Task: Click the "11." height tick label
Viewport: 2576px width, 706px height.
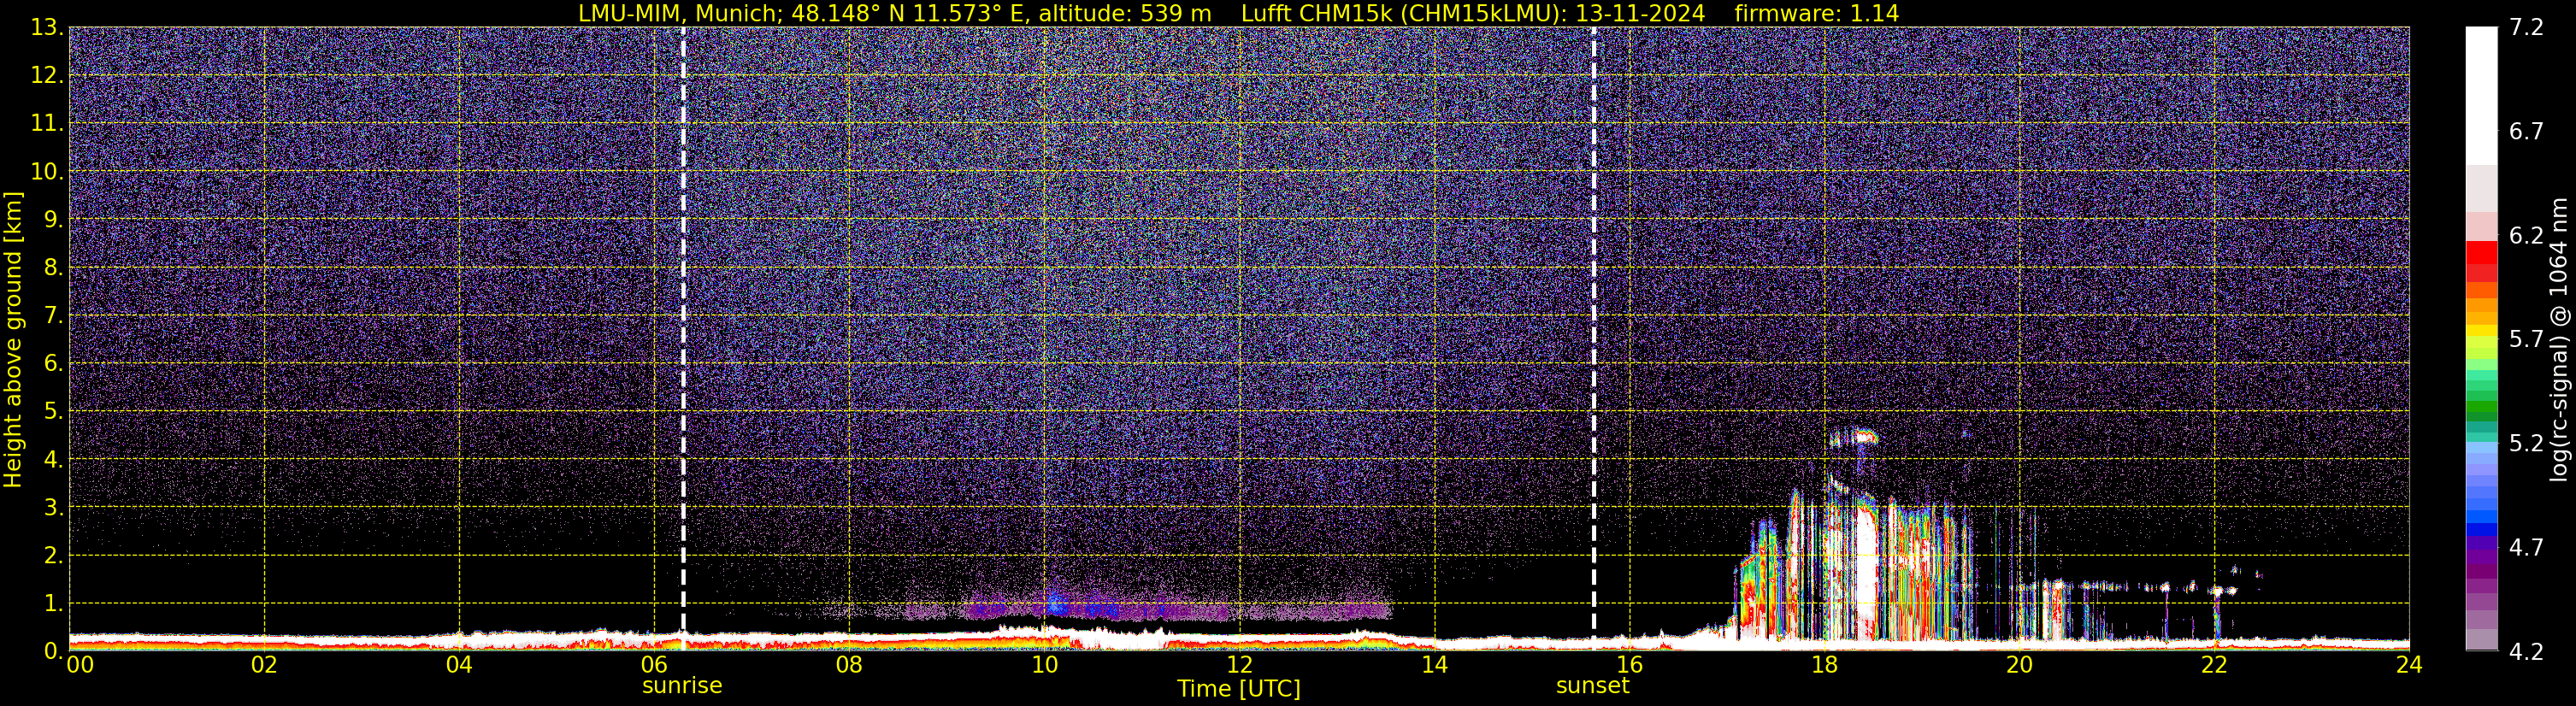Action: pos(47,124)
